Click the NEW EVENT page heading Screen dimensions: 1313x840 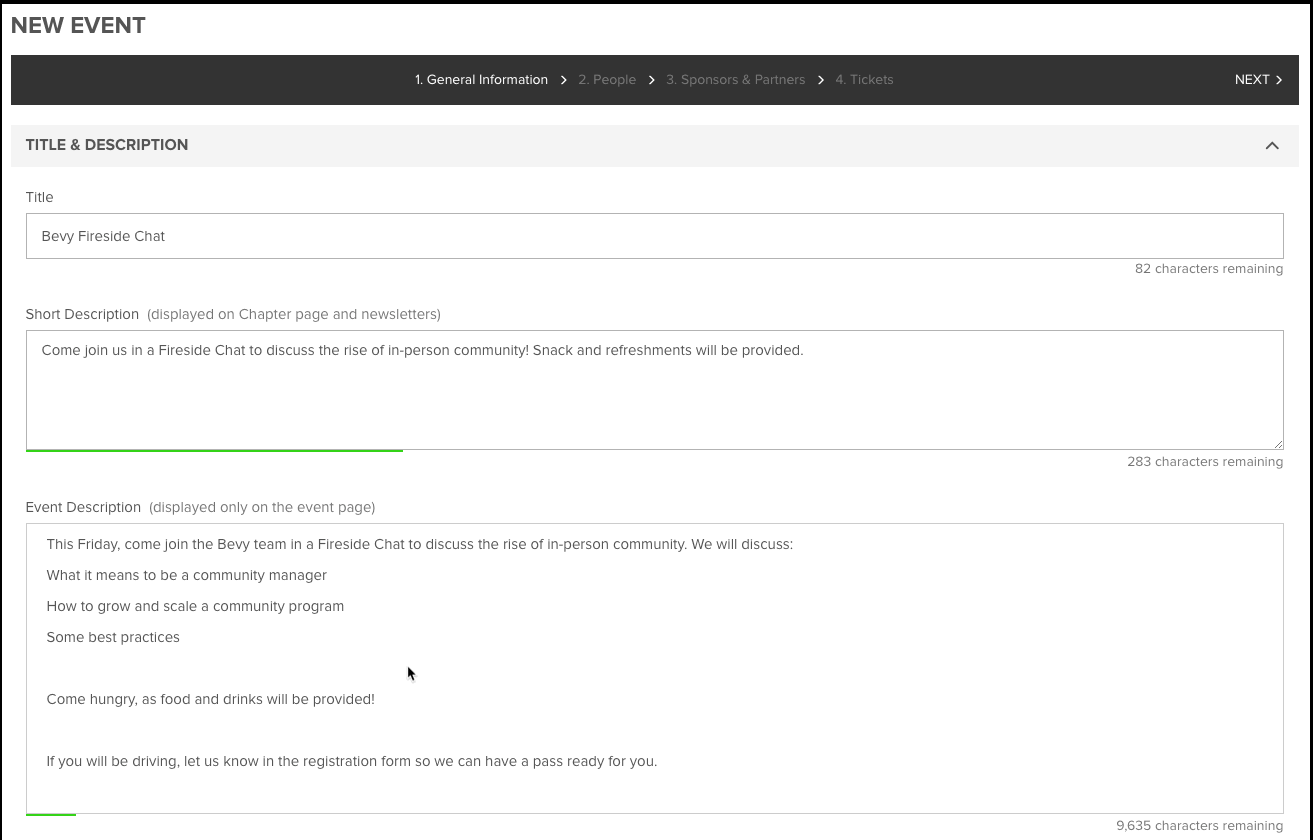(x=78, y=25)
